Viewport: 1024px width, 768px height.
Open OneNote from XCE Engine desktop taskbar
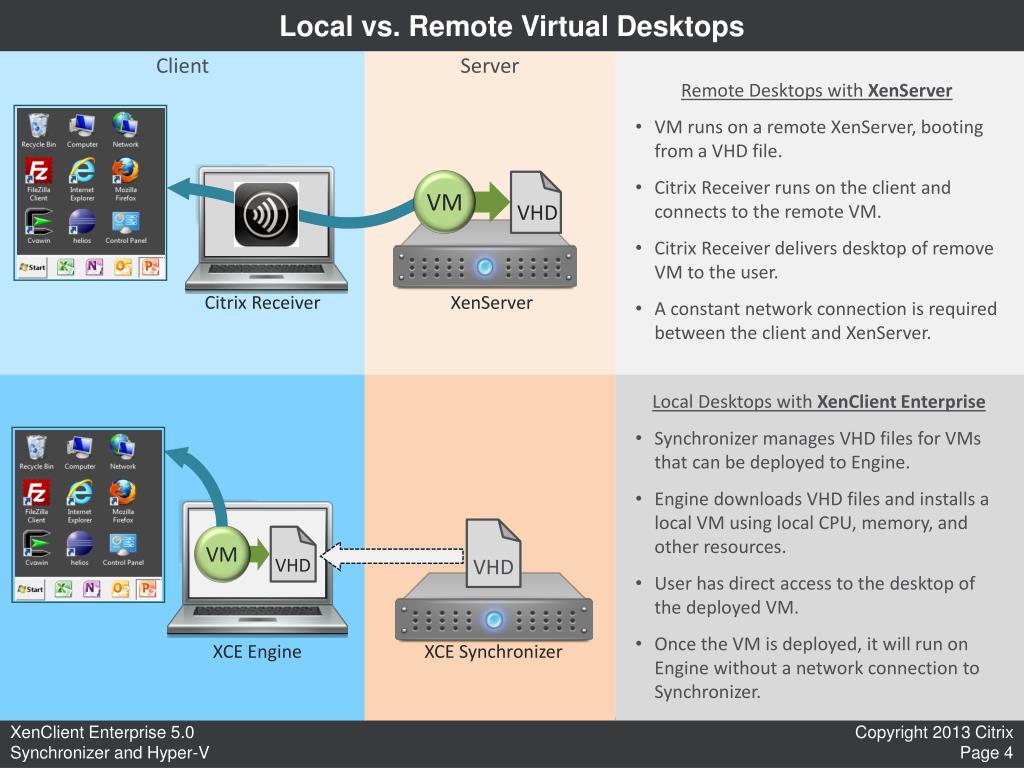92,588
